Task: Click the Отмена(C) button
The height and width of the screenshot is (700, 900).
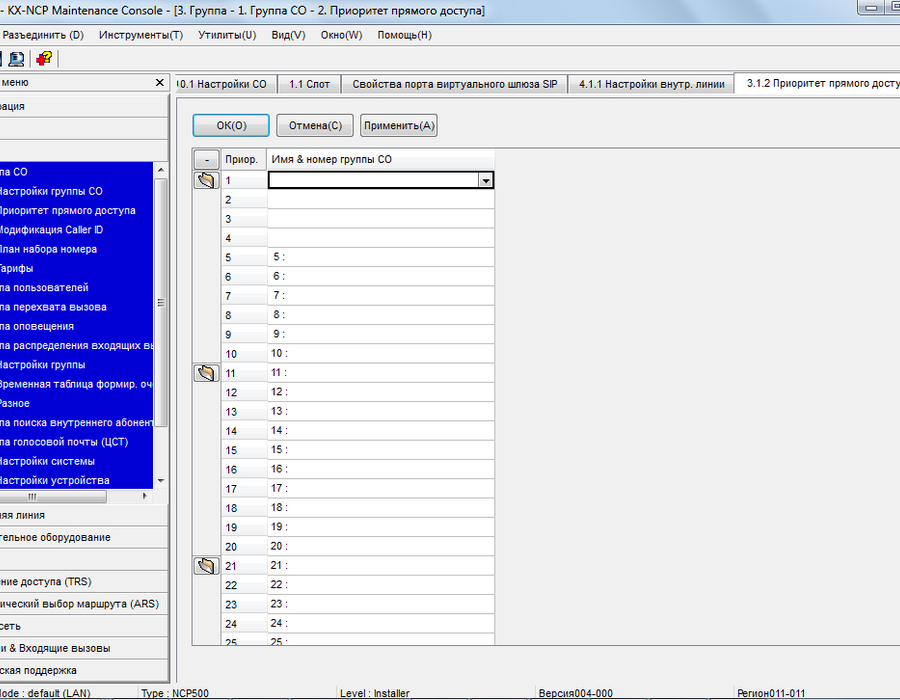Action: coord(315,126)
